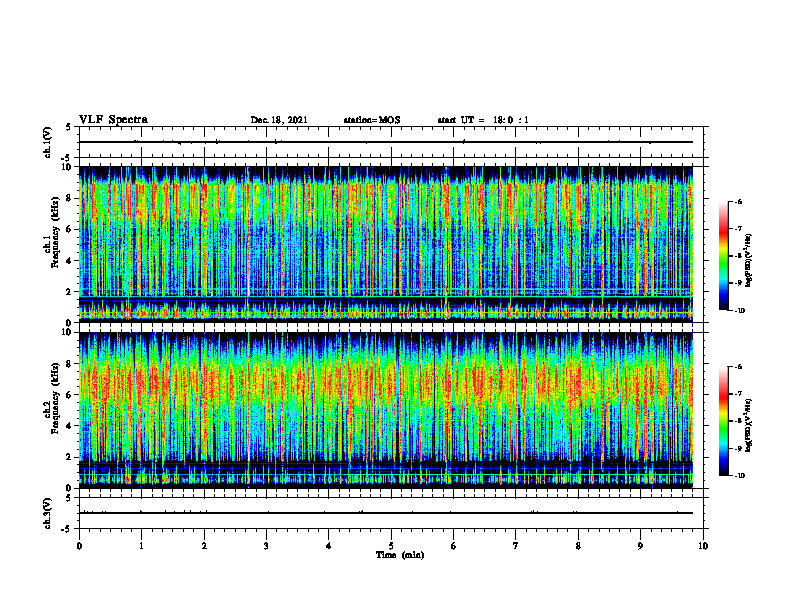Click inside the ch.1 frequency spectrogram panel

tap(386, 244)
